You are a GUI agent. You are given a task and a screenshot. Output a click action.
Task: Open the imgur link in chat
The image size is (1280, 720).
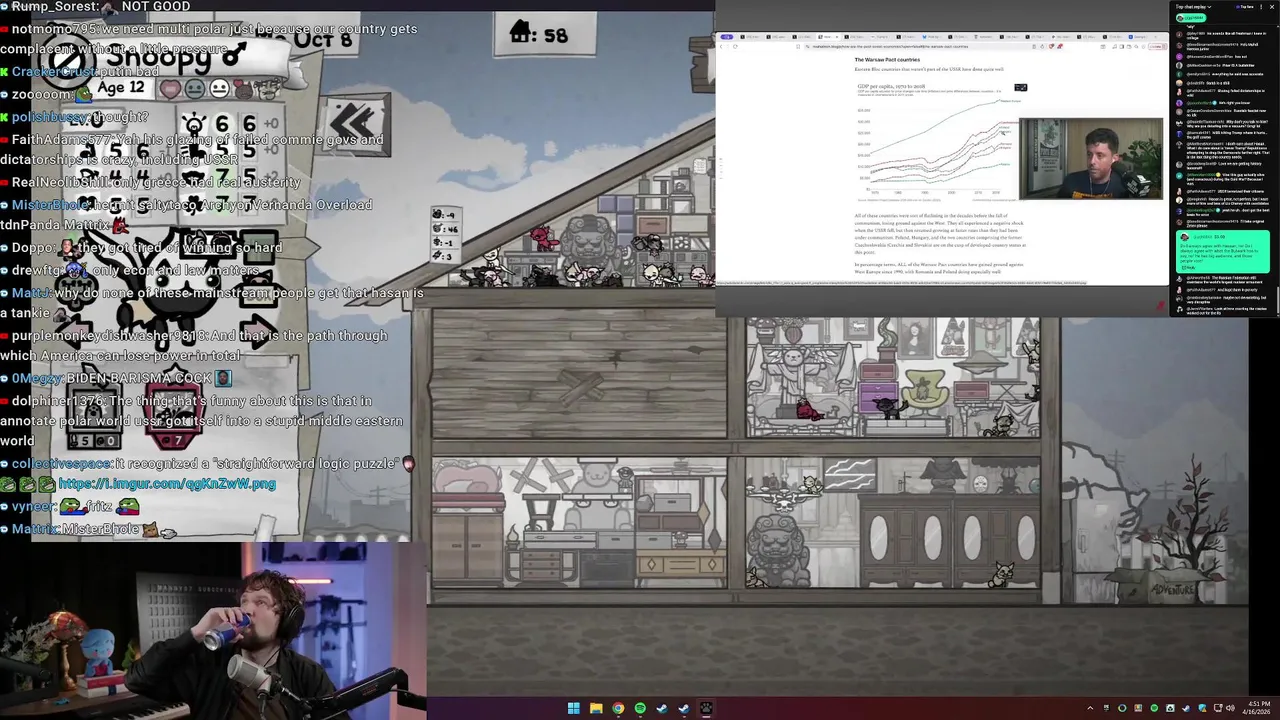pos(167,484)
